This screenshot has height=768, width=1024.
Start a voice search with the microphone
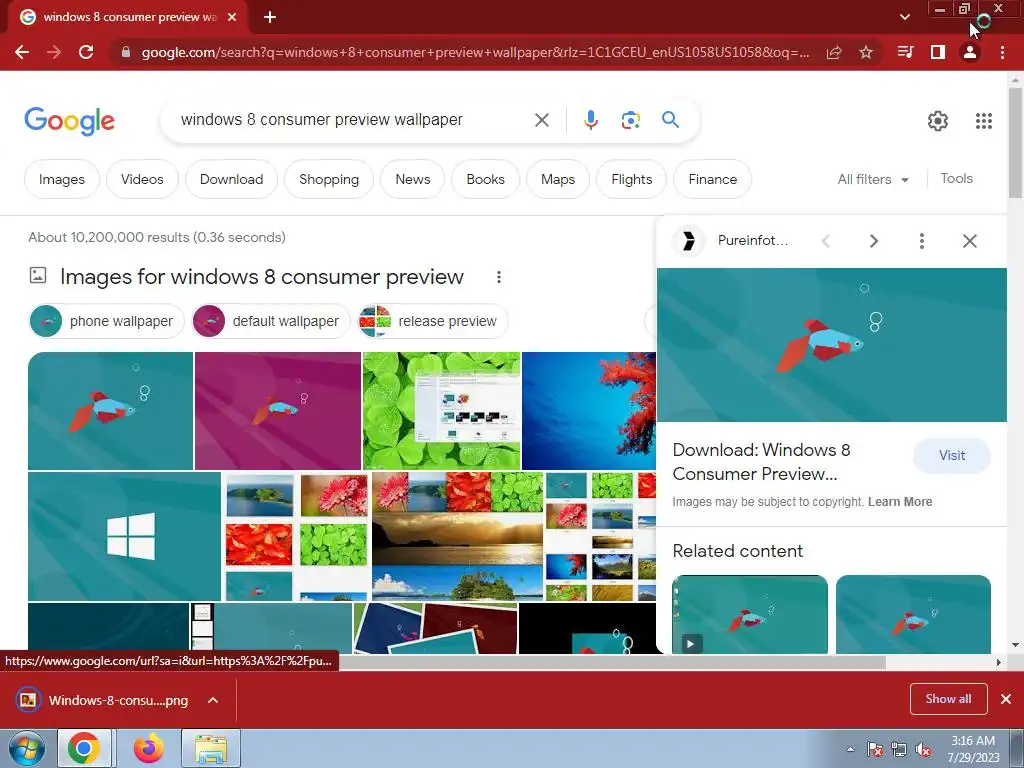pos(591,120)
